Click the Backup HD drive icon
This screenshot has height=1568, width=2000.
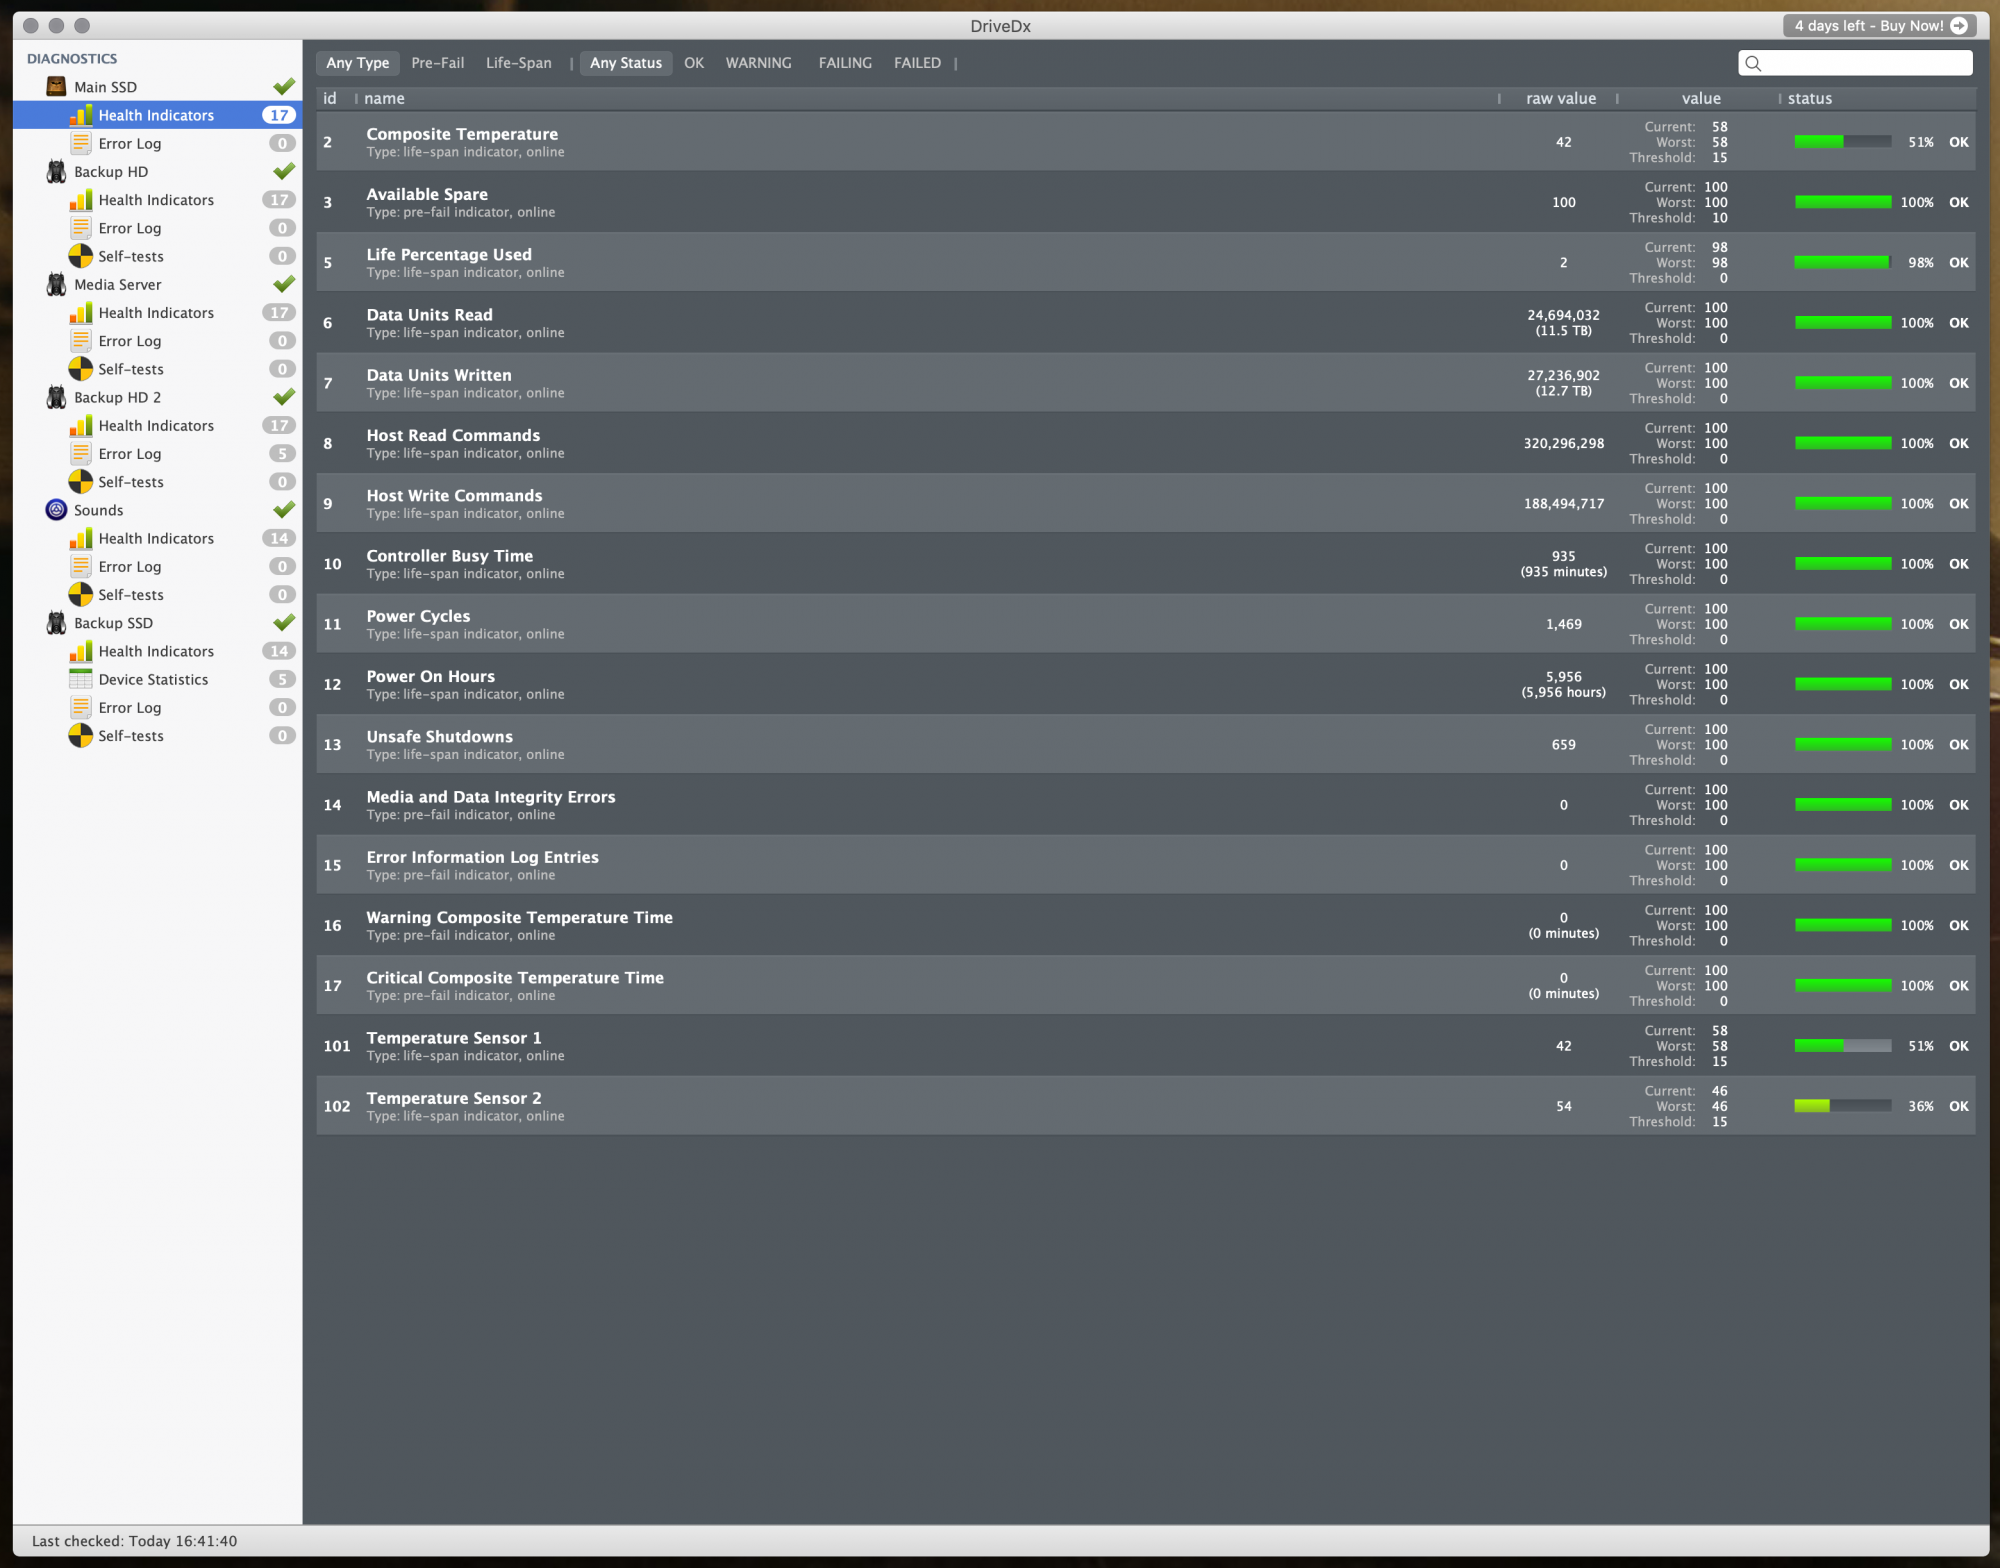(57, 172)
